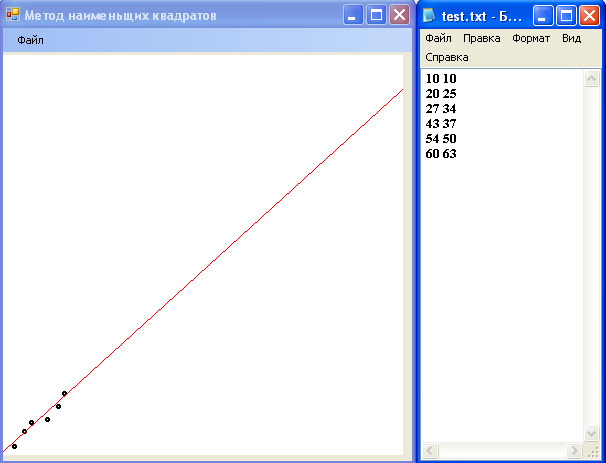The image size is (606, 463).
Task: Open the Правка menu in Notepad
Action: pyautogui.click(x=482, y=38)
